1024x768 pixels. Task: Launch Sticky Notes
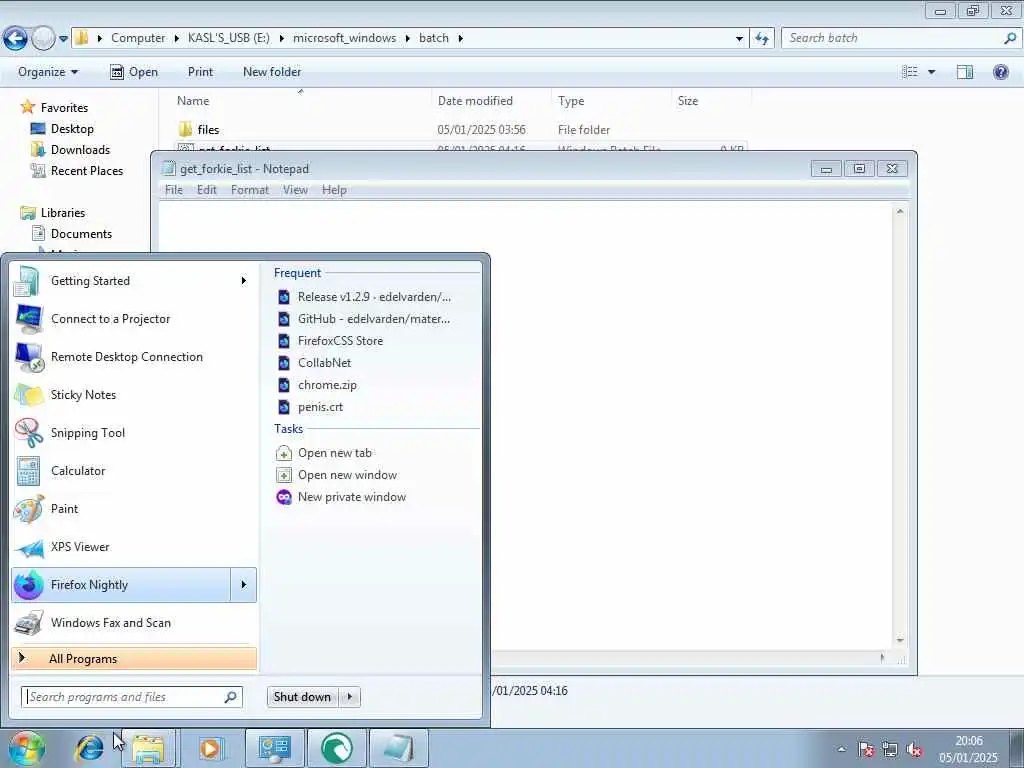click(134, 394)
